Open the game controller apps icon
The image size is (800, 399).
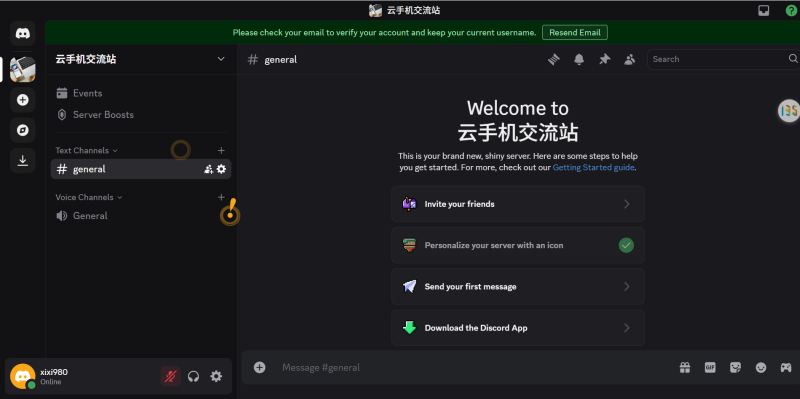(786, 367)
